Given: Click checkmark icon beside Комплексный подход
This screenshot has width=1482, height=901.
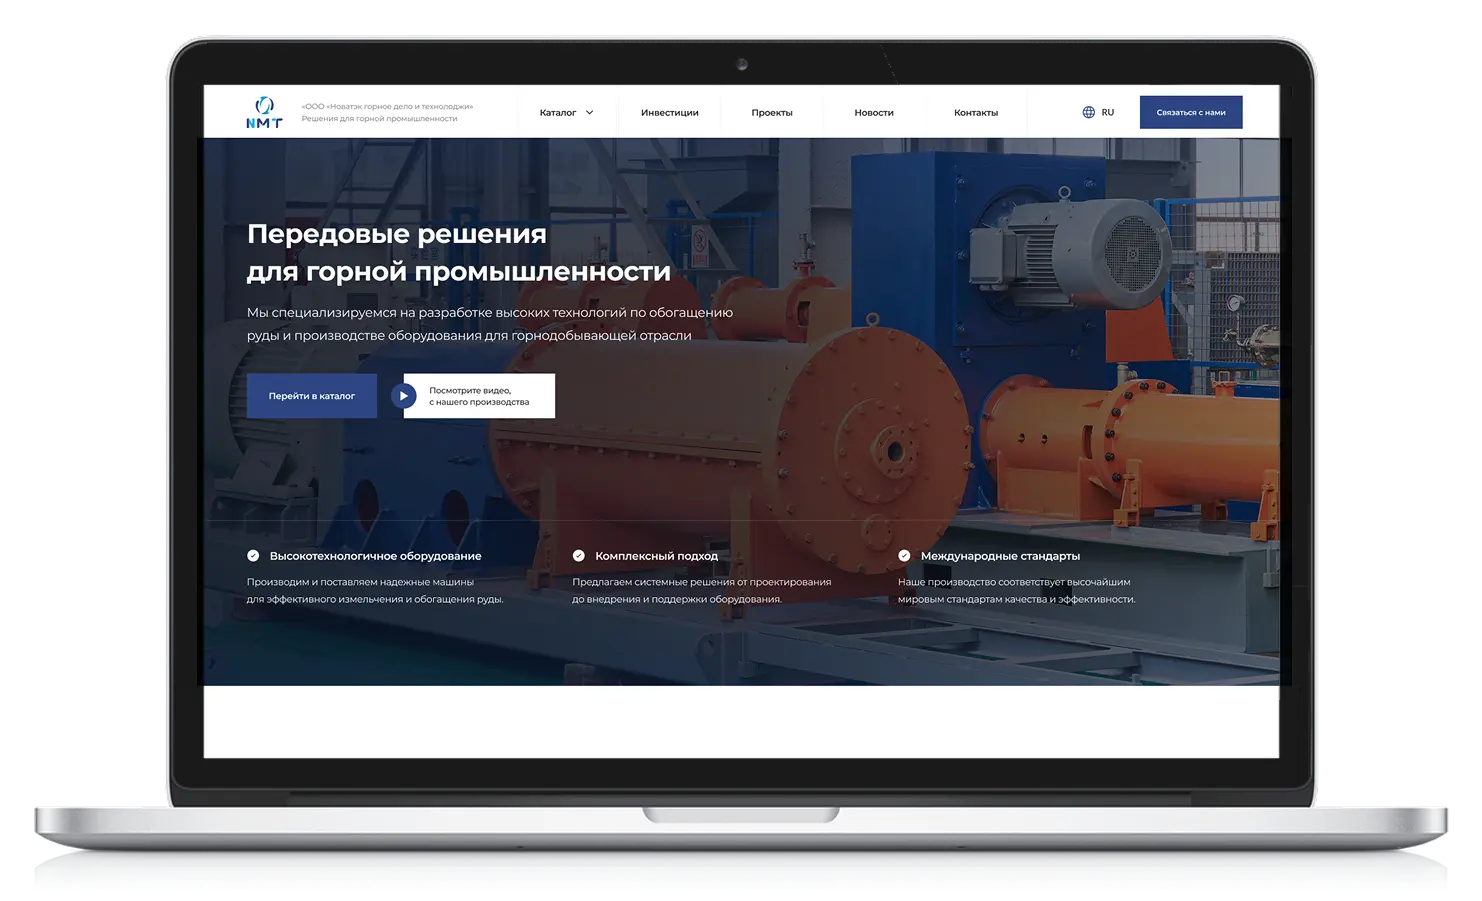Looking at the screenshot, I should 578,556.
